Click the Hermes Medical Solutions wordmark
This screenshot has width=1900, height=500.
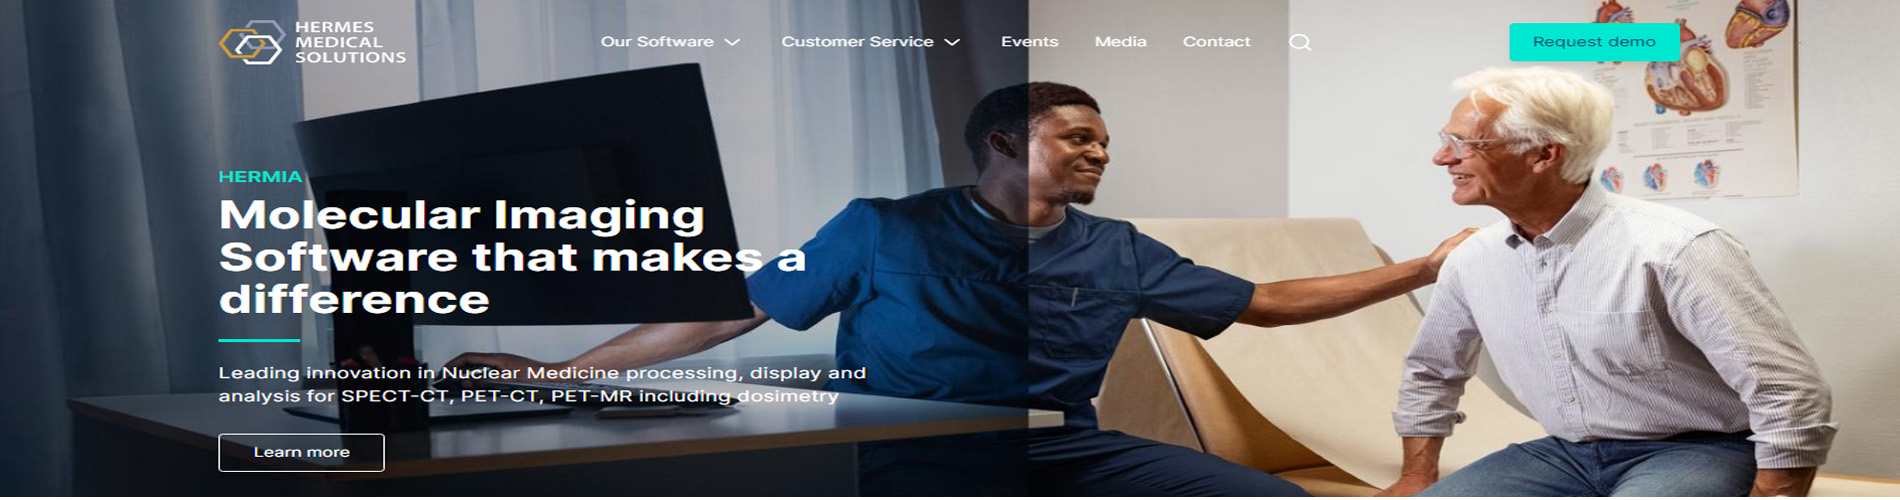[350, 42]
